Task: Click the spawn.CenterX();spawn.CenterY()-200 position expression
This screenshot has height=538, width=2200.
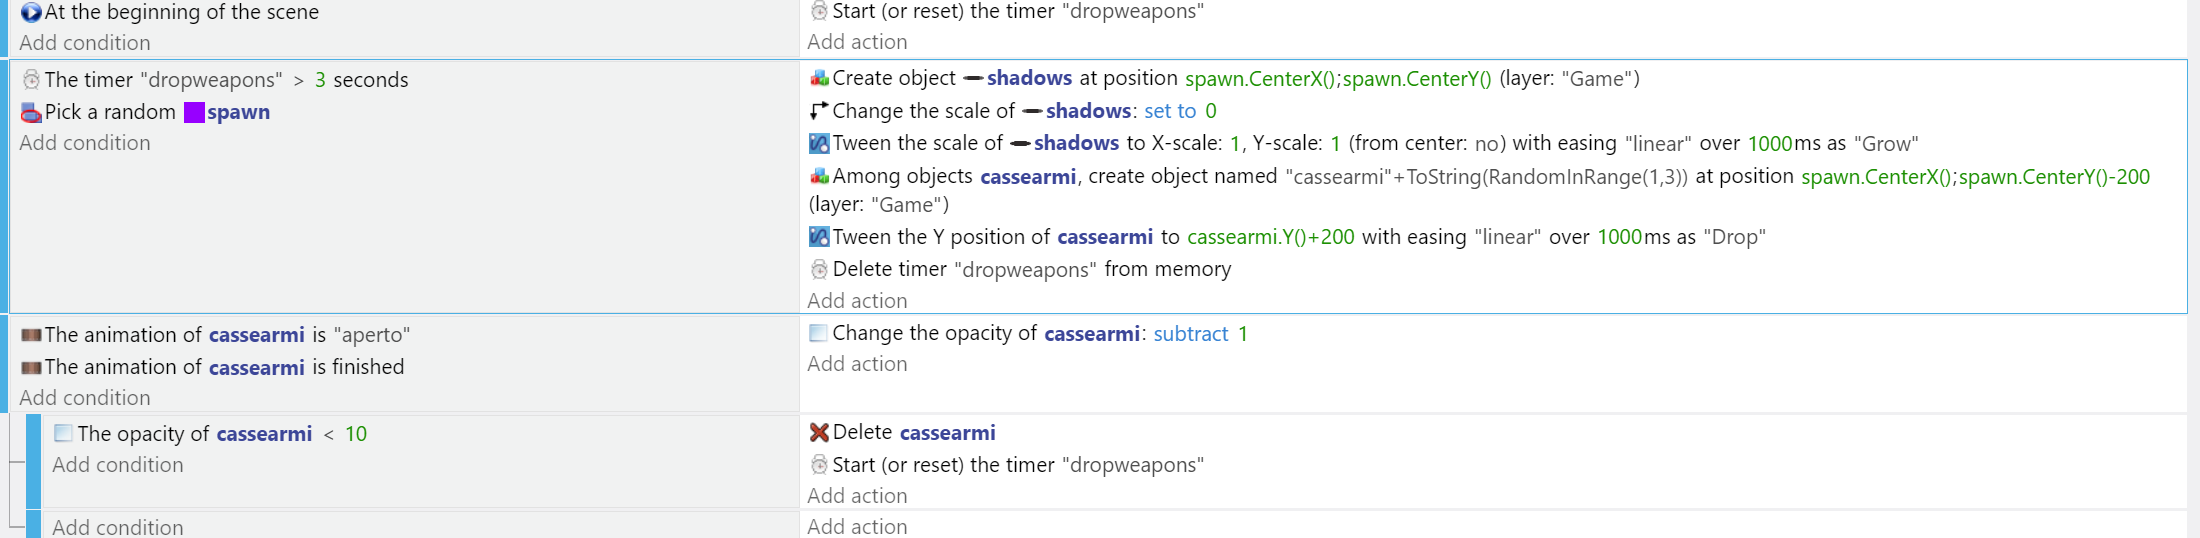Action: pos(1975,177)
